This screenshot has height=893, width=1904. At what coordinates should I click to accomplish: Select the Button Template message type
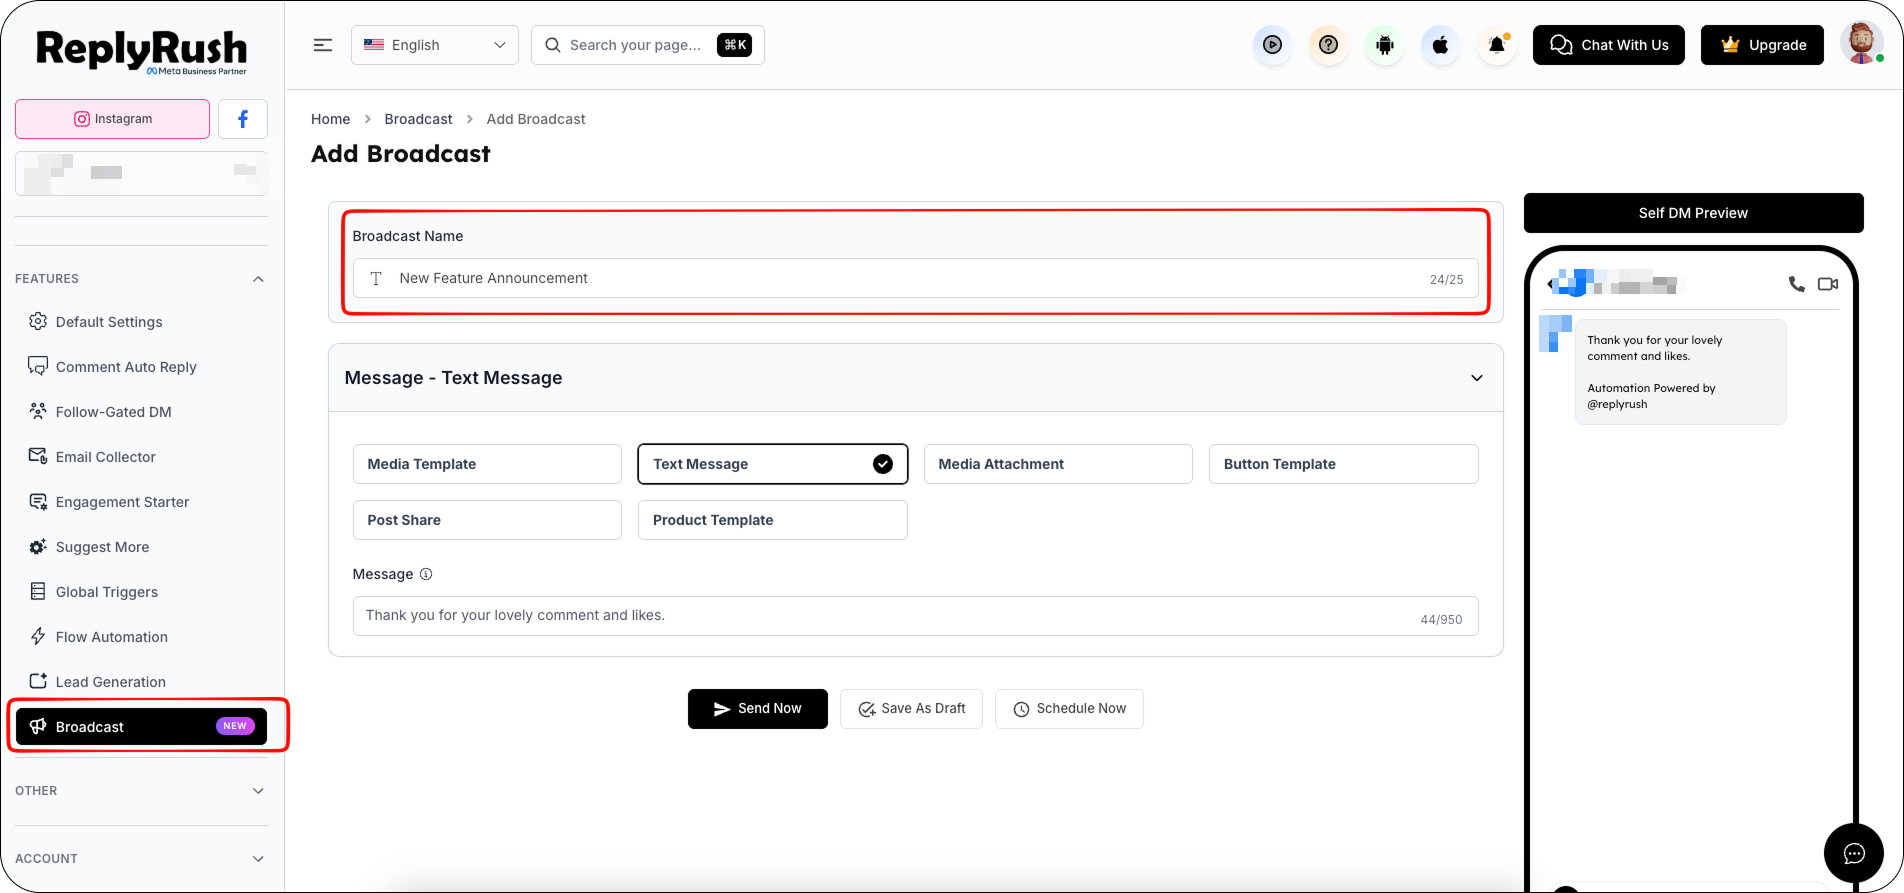tap(1344, 464)
